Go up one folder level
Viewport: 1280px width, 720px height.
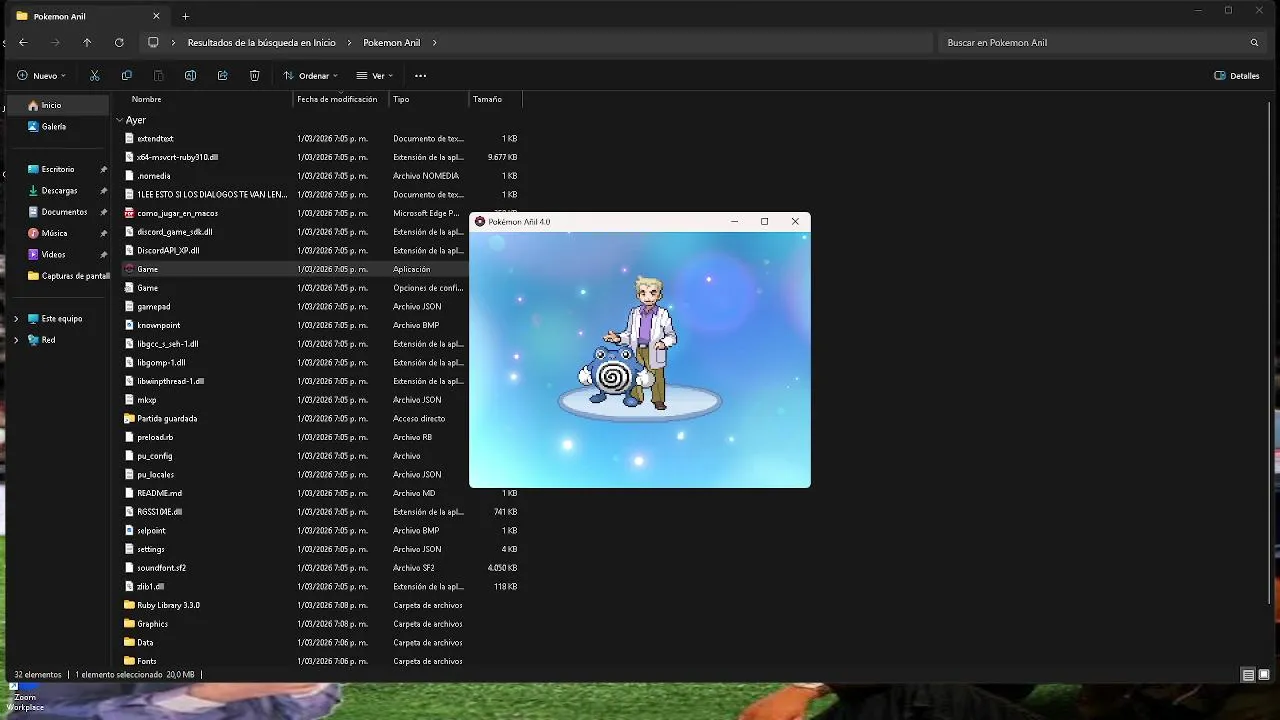(87, 43)
